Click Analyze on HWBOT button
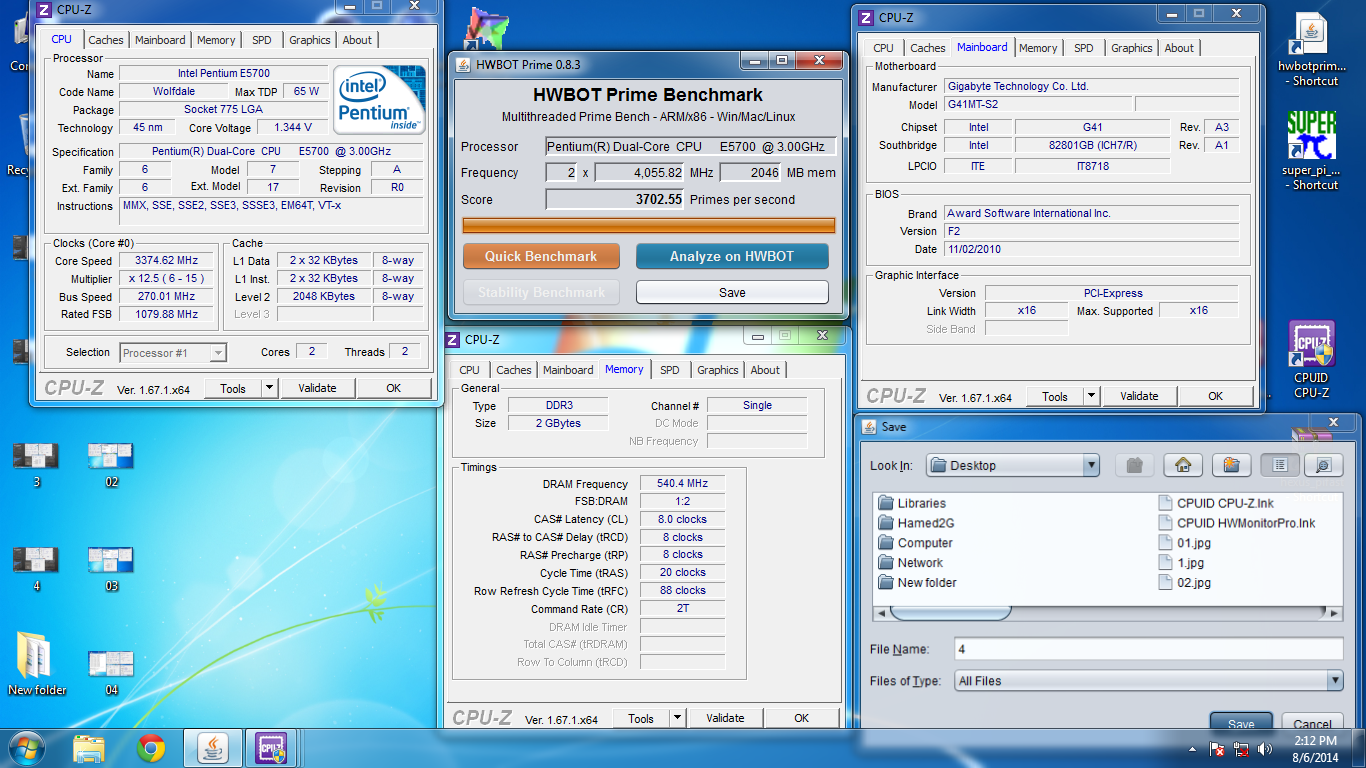Screen dimensions: 1366x768 pos(732,256)
